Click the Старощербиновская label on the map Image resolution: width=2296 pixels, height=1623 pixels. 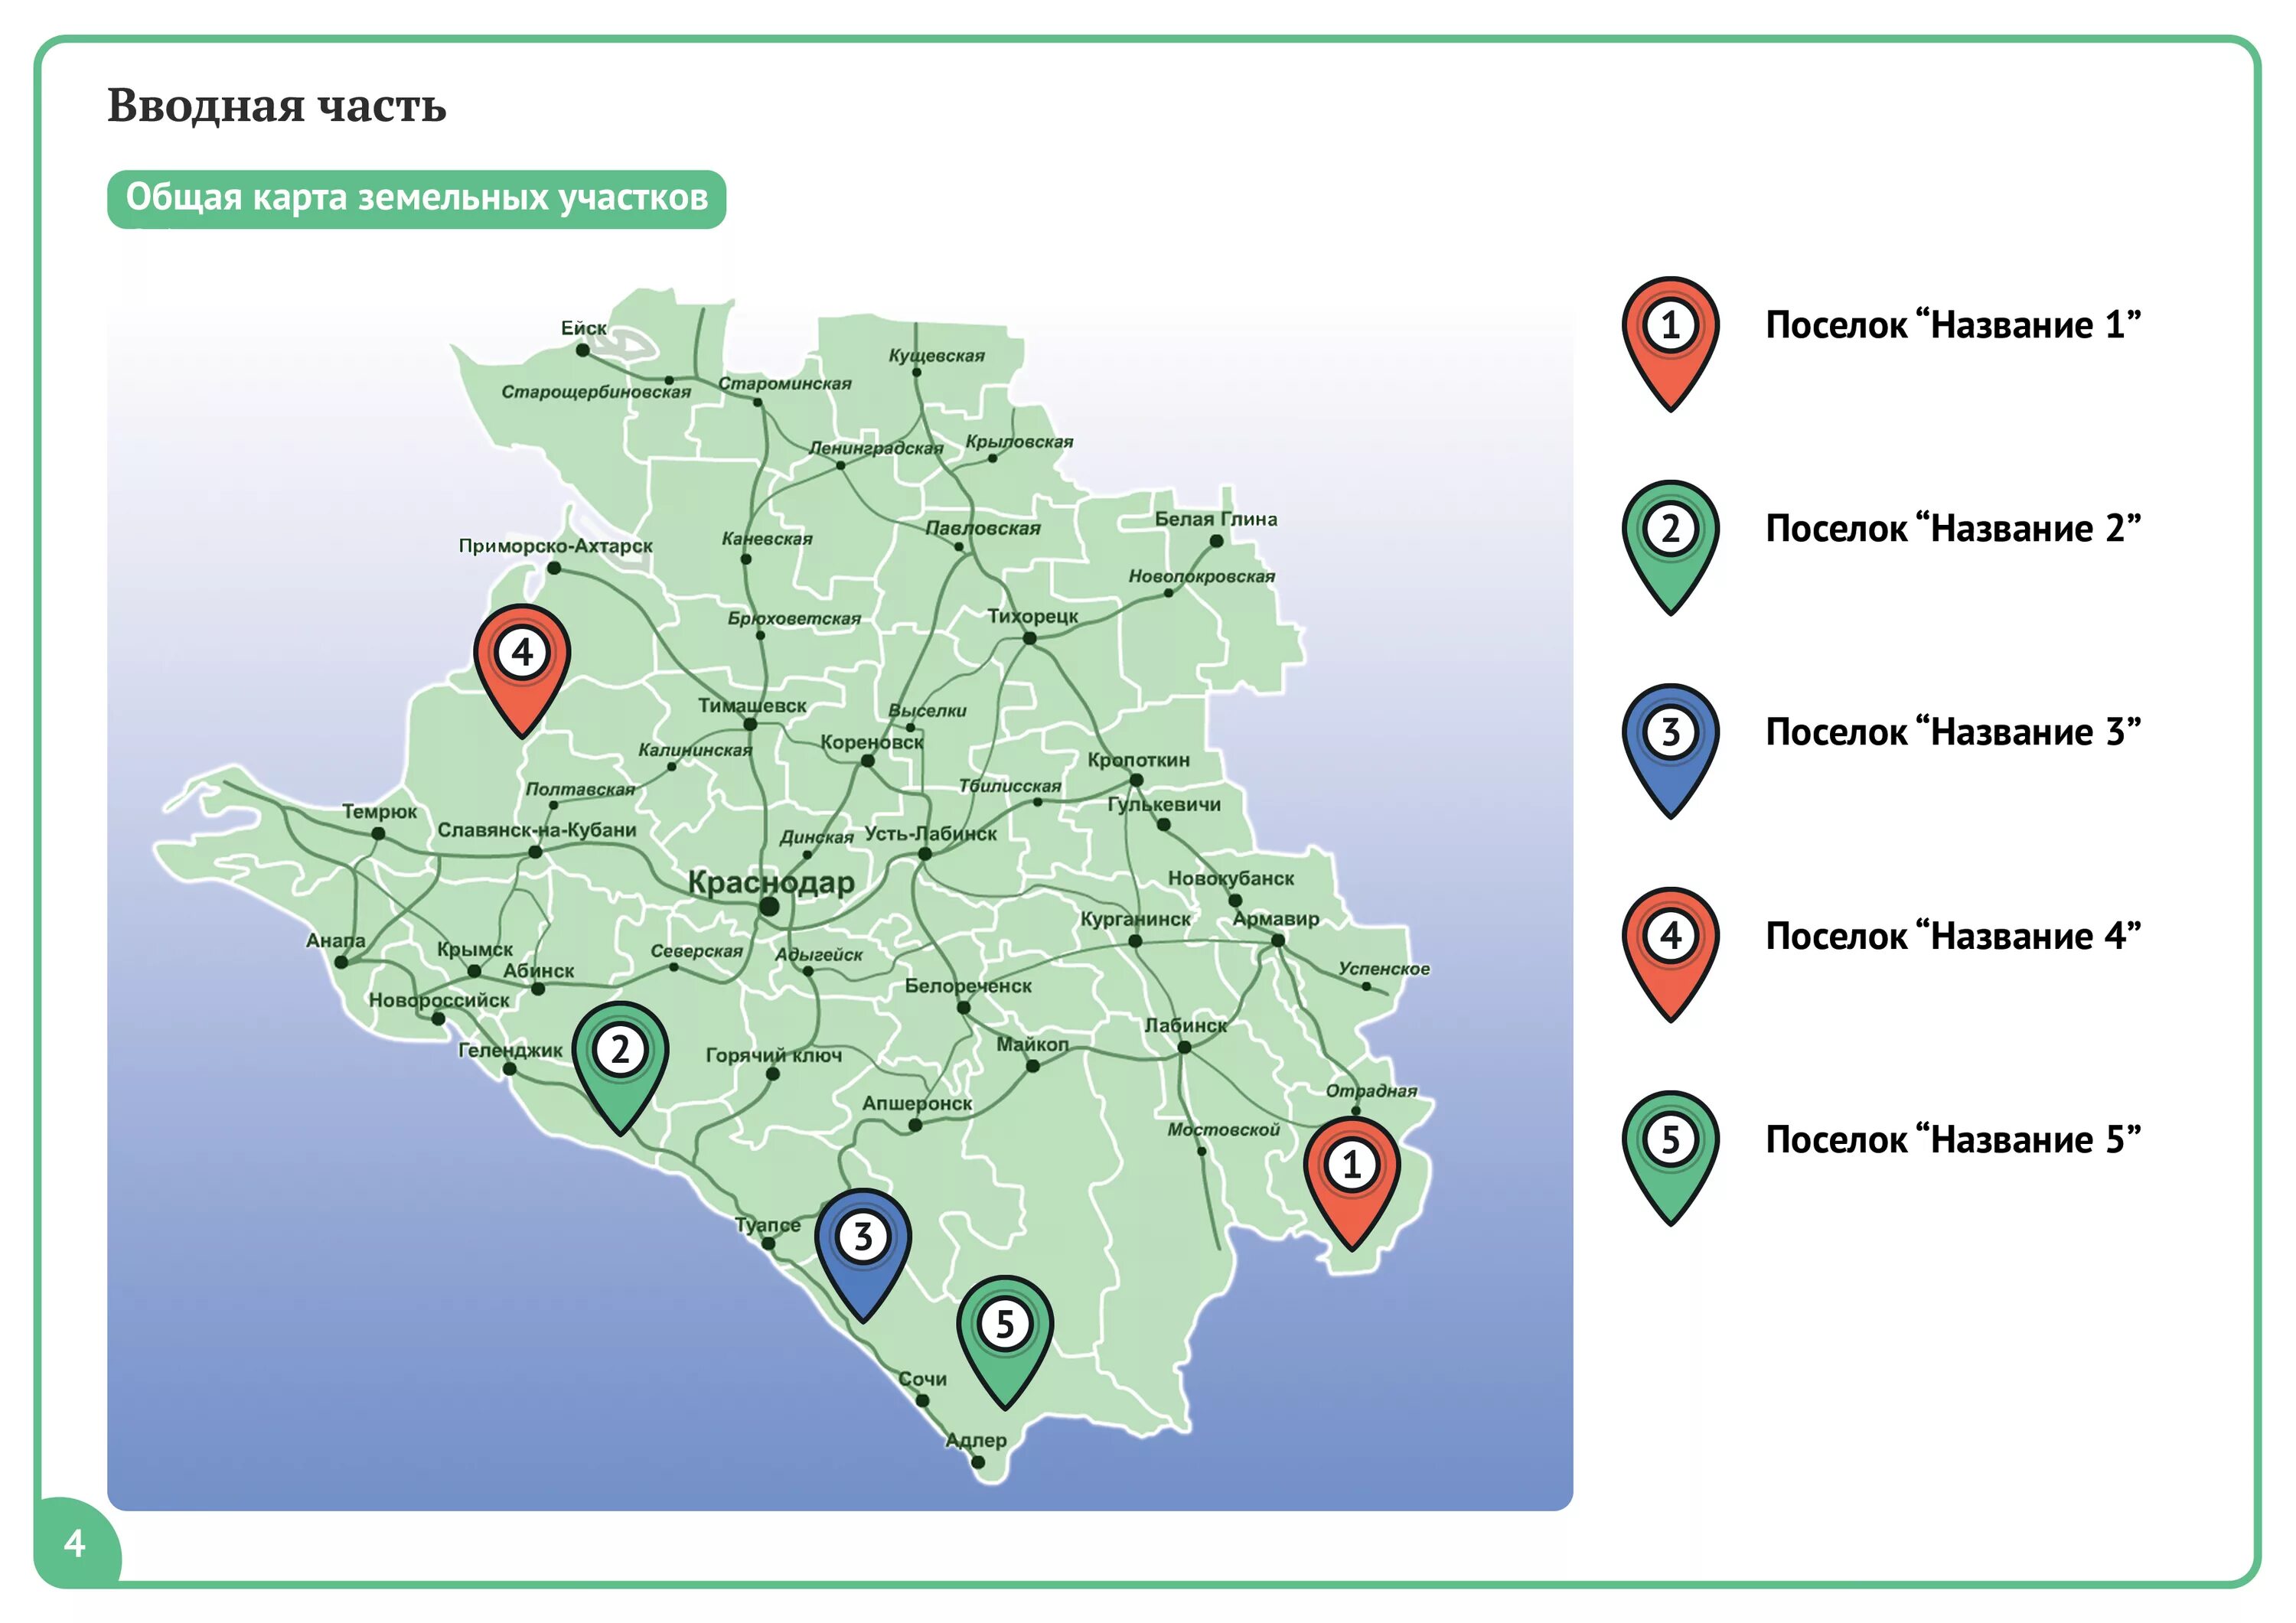pos(596,392)
